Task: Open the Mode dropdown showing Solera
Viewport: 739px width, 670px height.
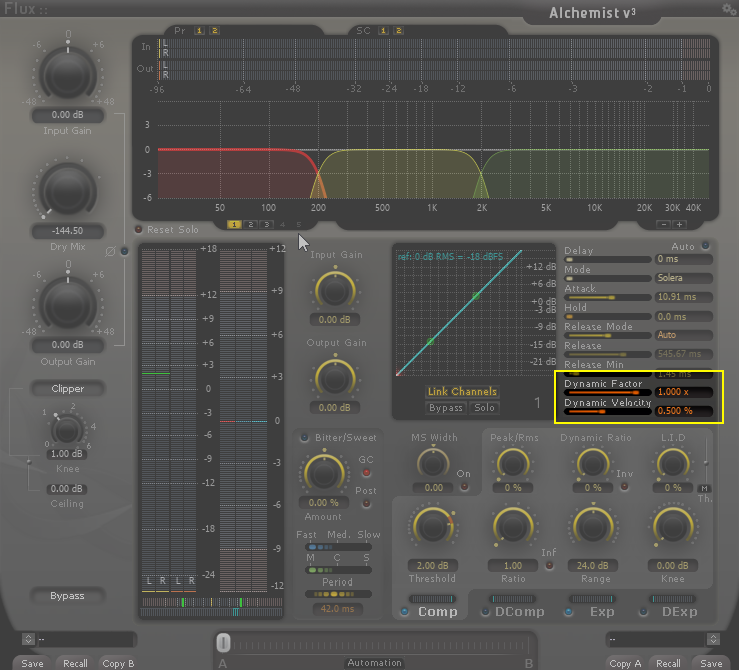Action: [x=684, y=277]
